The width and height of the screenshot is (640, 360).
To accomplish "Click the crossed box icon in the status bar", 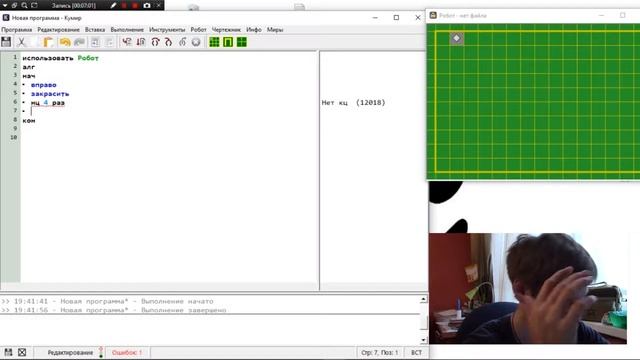I will [22, 352].
